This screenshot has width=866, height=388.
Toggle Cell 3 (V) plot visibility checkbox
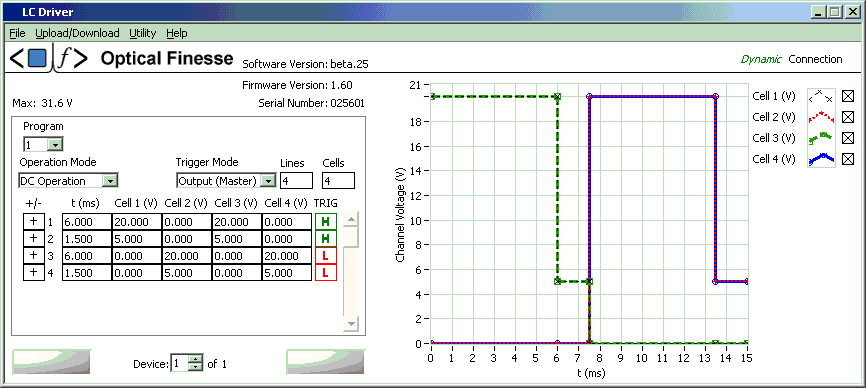(x=848, y=138)
